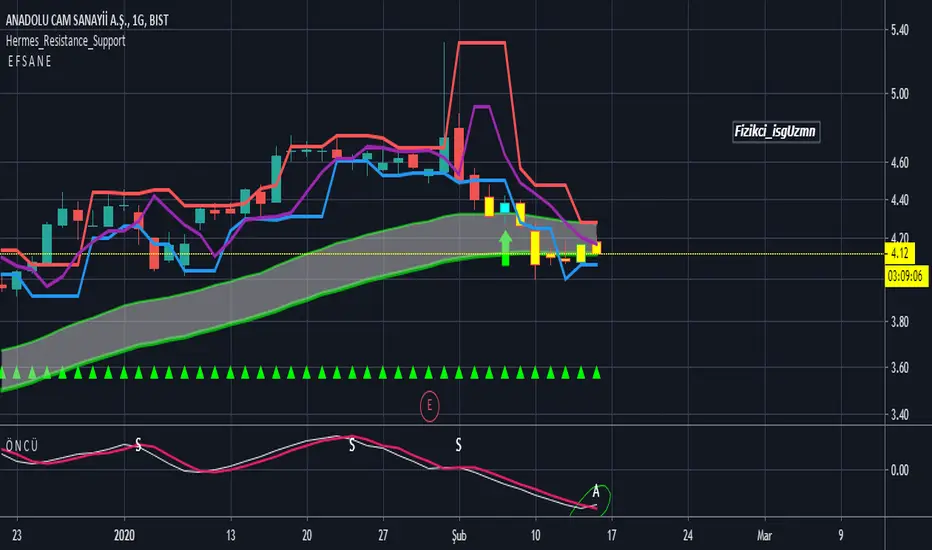Click the 24 date axis label
This screenshot has width=932, height=550.
pyautogui.click(x=688, y=536)
